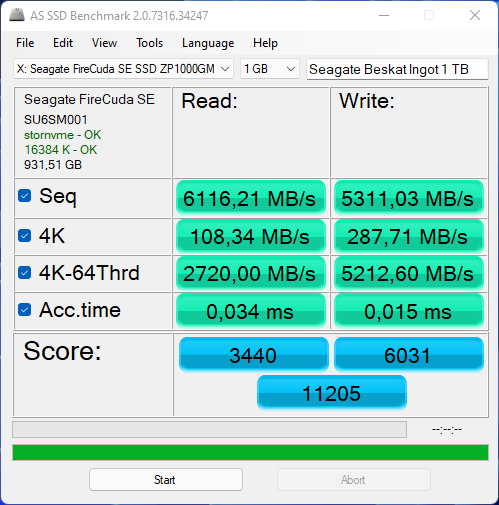Toggle the Acc.time test checkbox

[25, 310]
